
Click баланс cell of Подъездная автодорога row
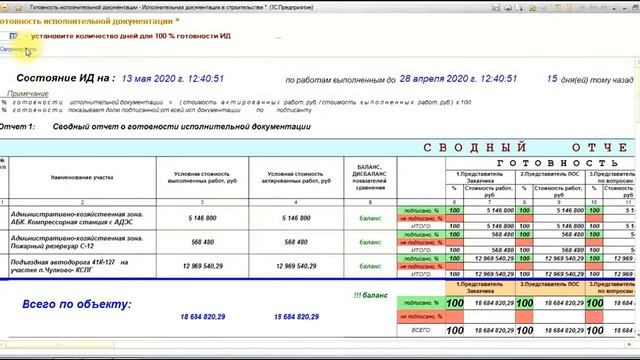point(370,266)
